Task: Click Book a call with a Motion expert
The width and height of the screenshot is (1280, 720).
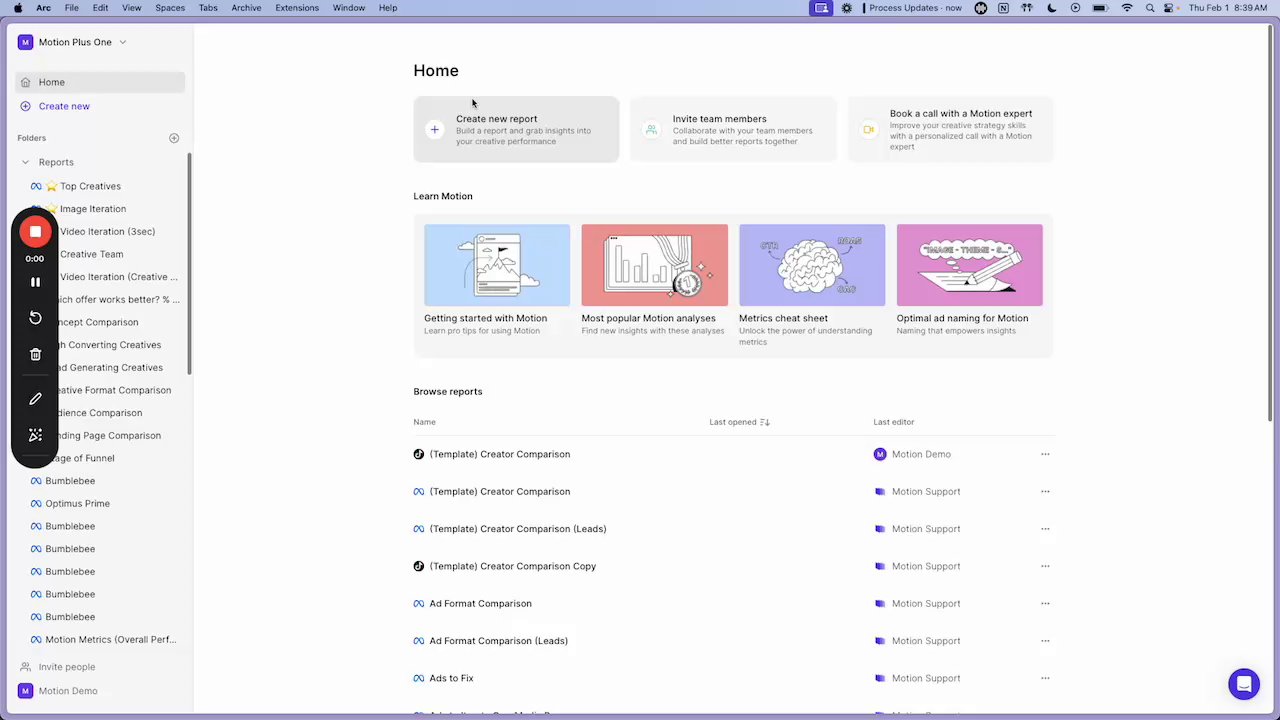Action: click(950, 129)
